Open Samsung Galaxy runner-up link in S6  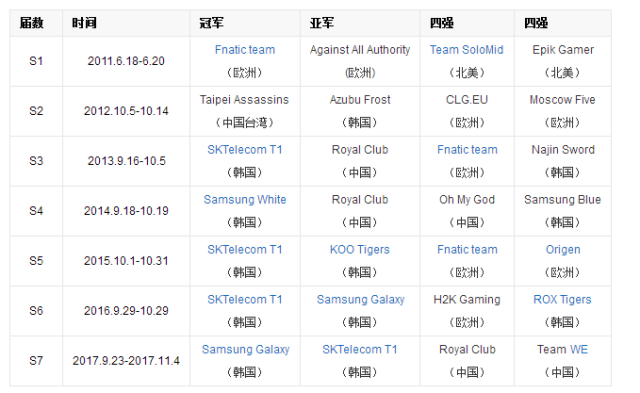pyautogui.click(x=360, y=300)
